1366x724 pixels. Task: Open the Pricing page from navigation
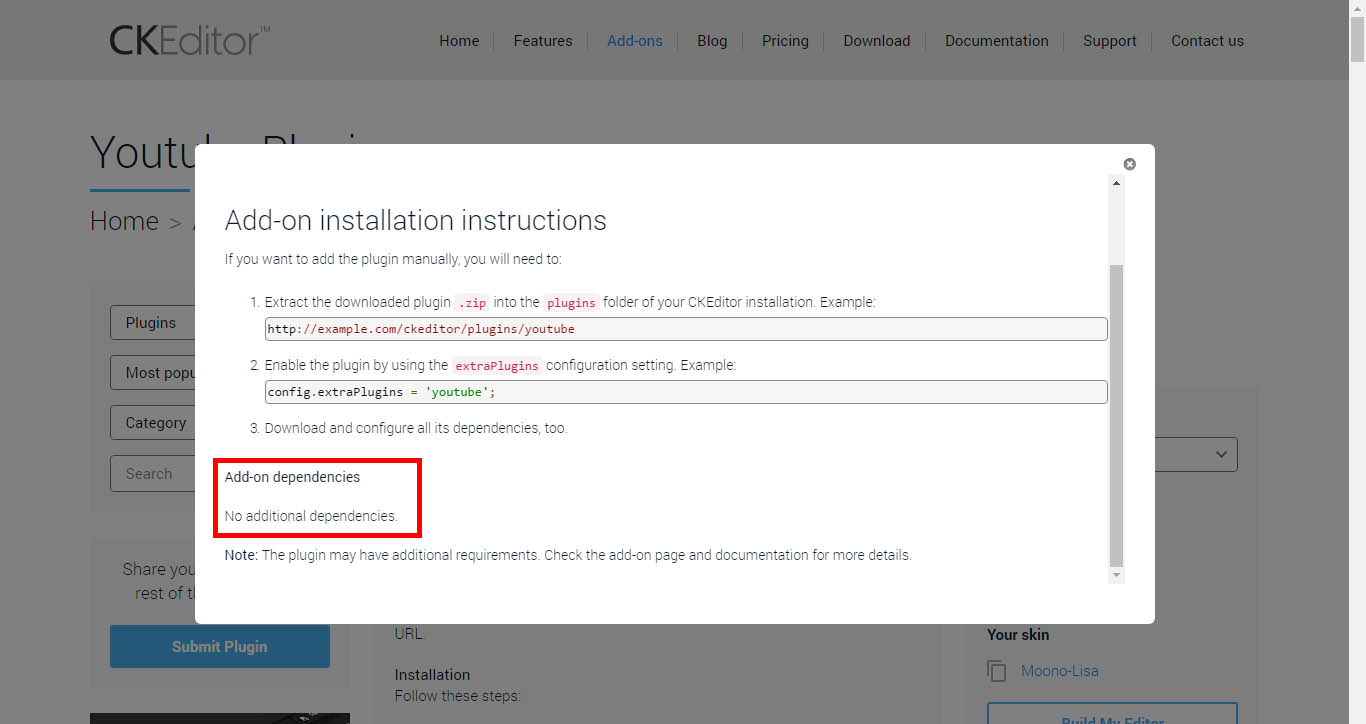tap(785, 41)
